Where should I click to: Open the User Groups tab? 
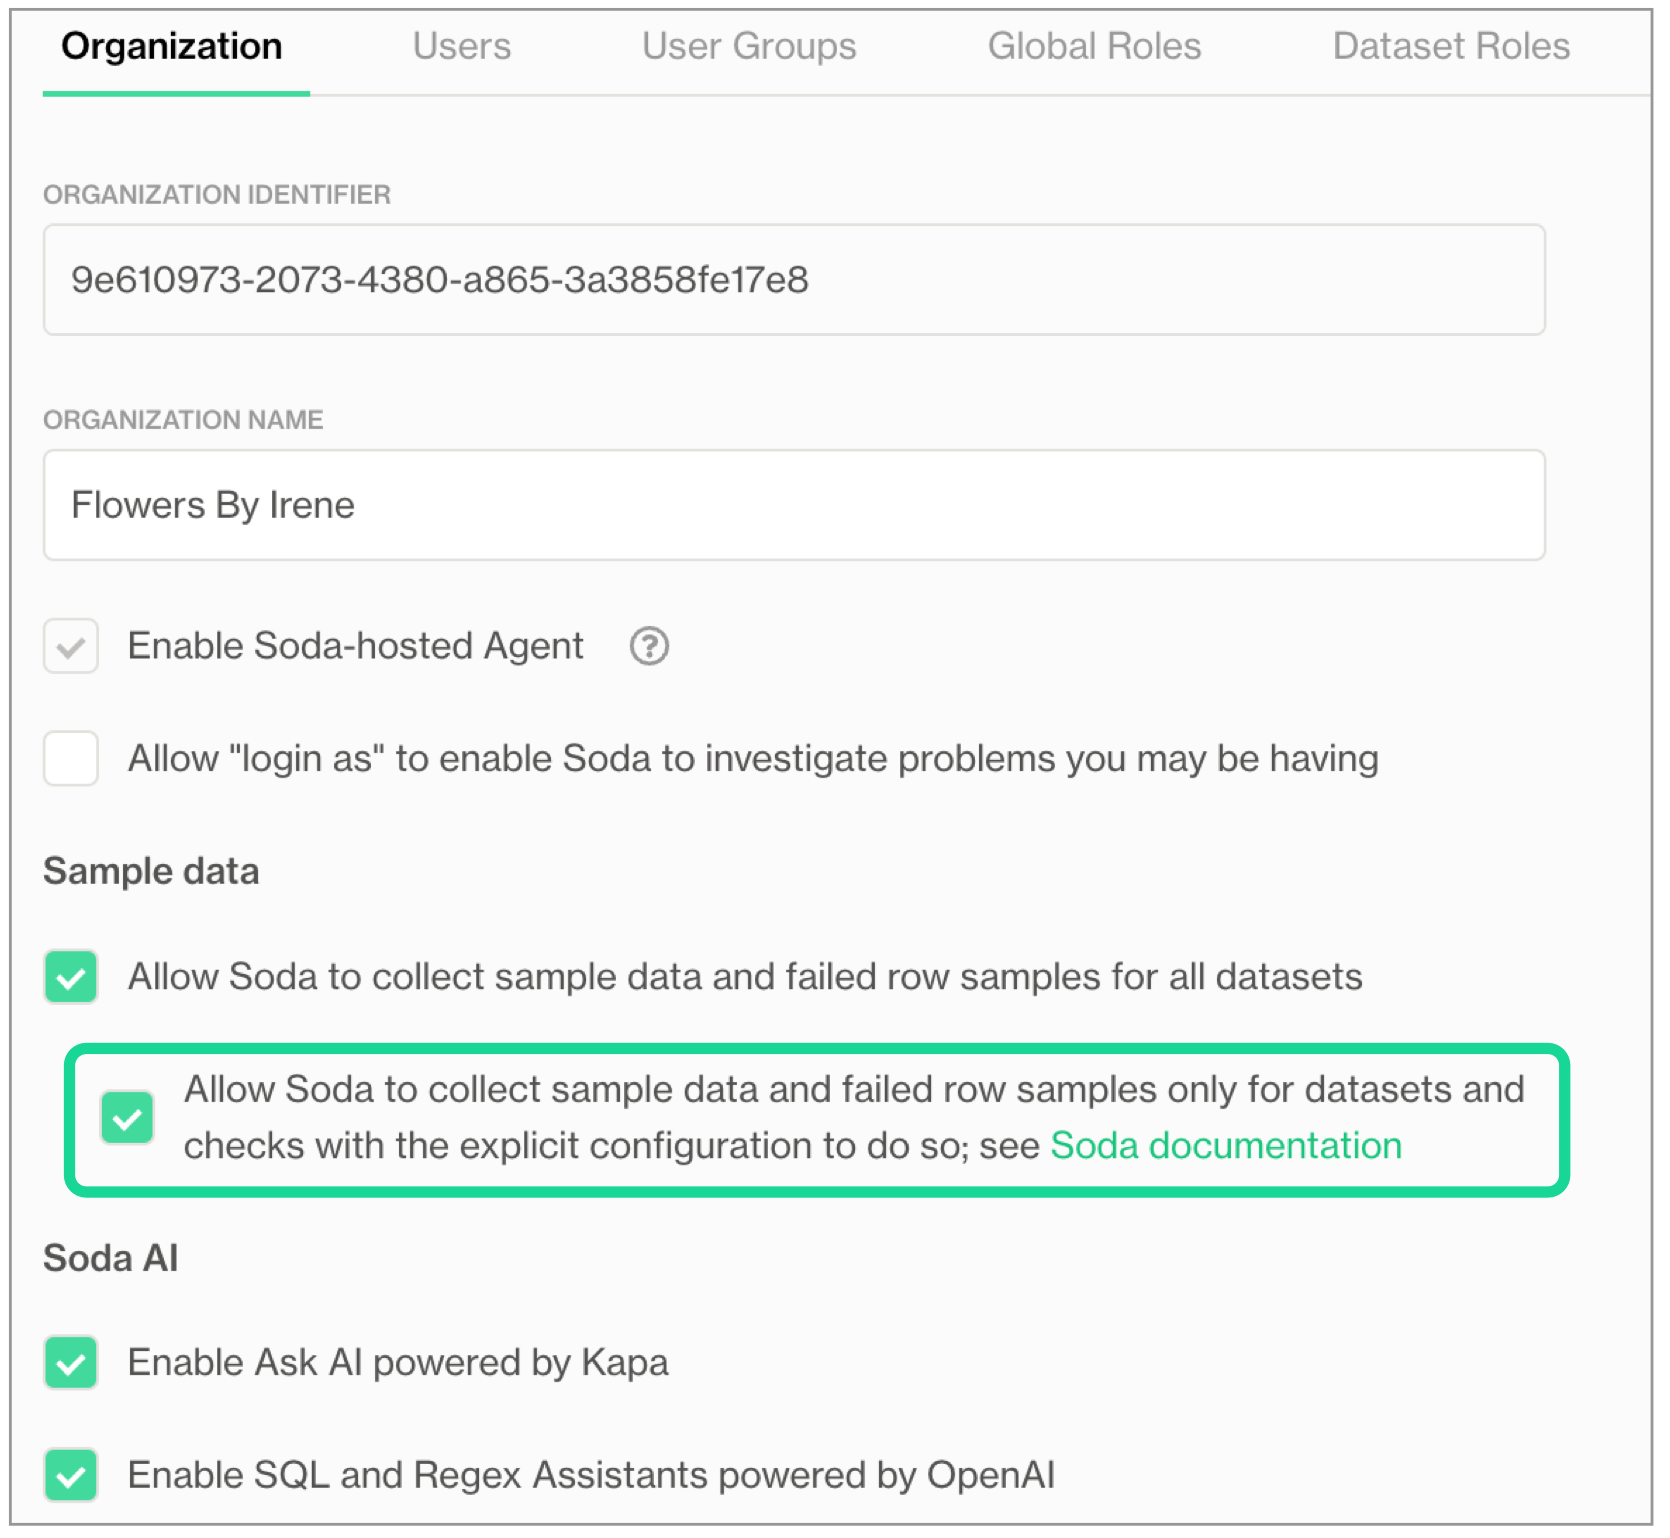click(x=749, y=47)
